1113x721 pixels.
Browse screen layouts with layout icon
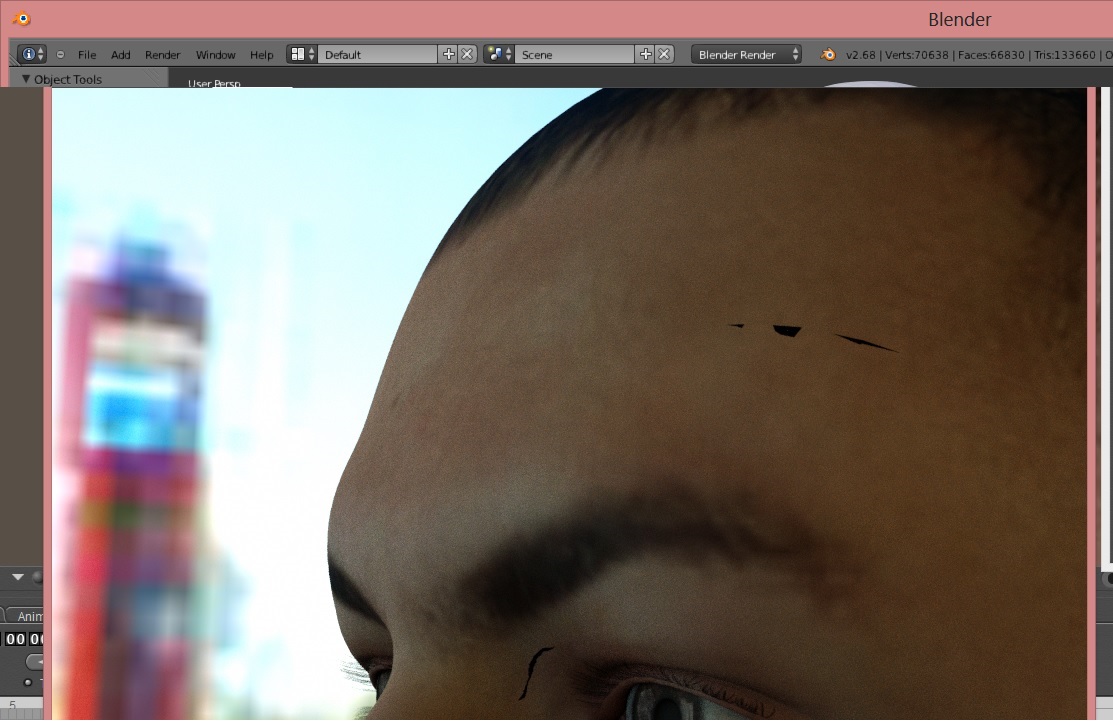point(302,54)
